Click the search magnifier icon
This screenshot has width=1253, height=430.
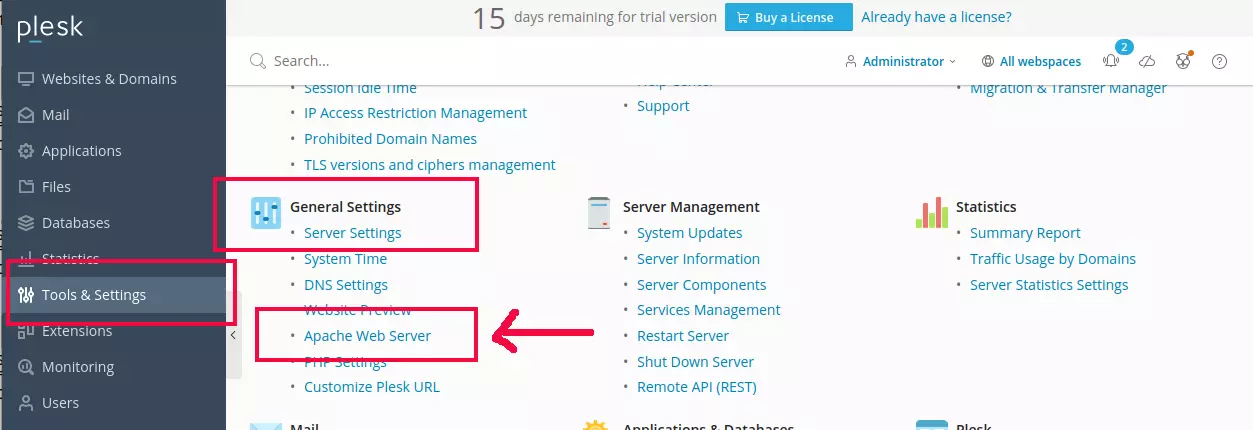[258, 61]
